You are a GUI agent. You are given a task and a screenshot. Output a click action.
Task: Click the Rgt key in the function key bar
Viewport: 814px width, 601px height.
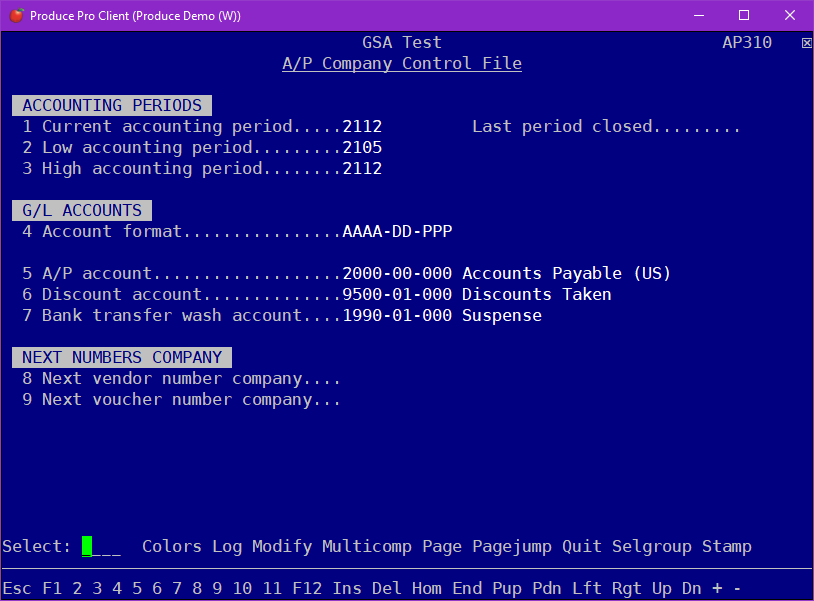[627, 589]
